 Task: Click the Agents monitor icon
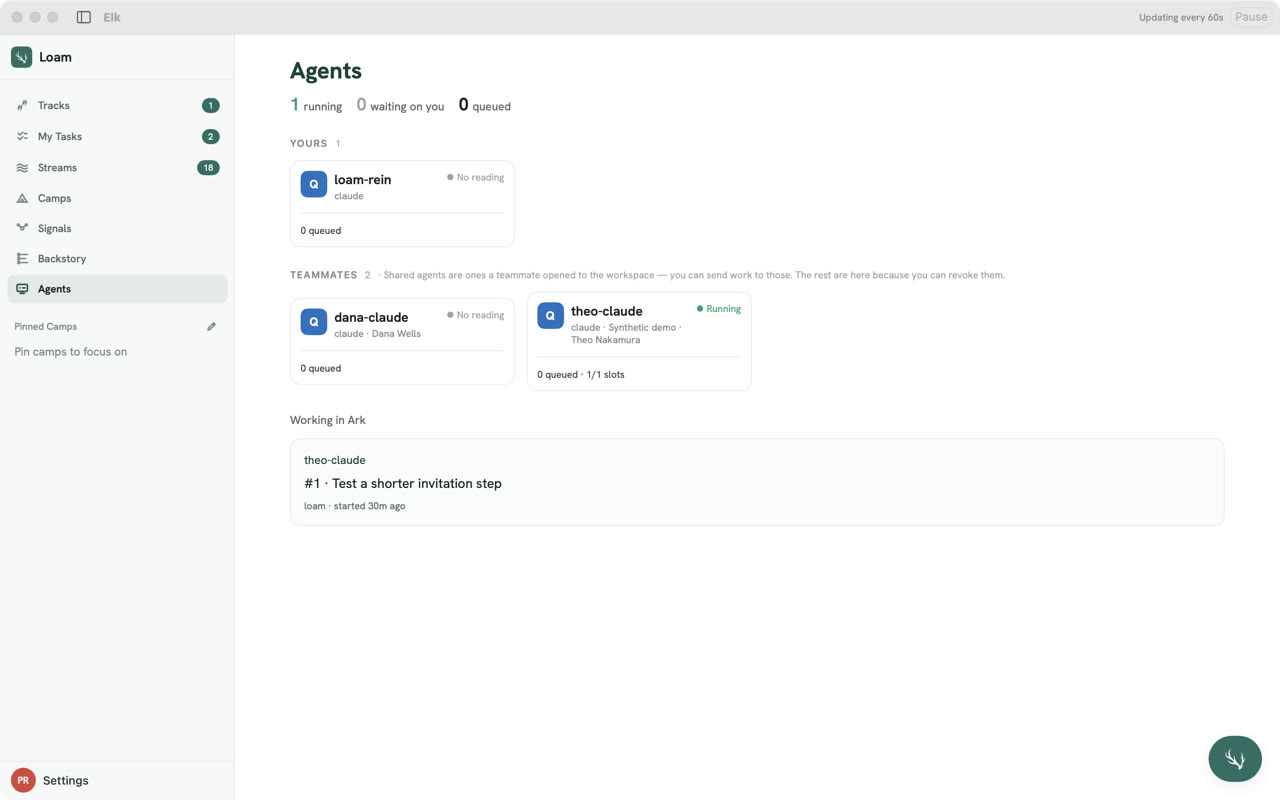(x=22, y=289)
